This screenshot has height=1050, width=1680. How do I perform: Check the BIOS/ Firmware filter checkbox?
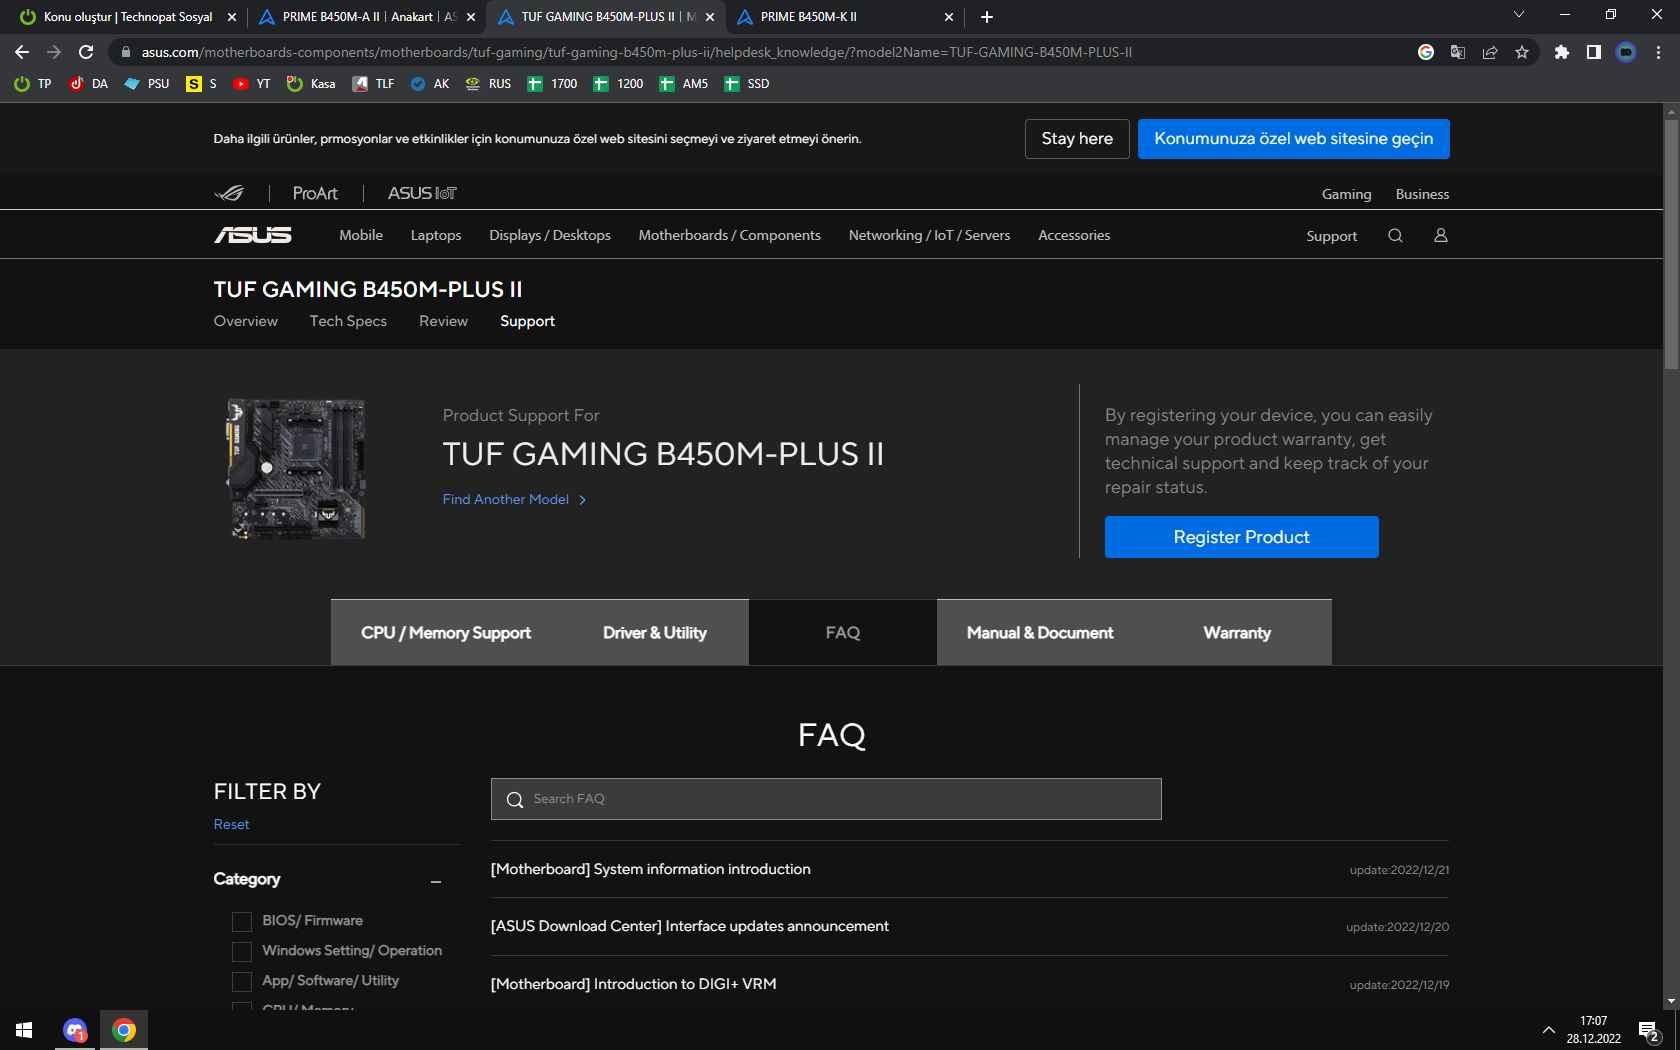point(242,921)
